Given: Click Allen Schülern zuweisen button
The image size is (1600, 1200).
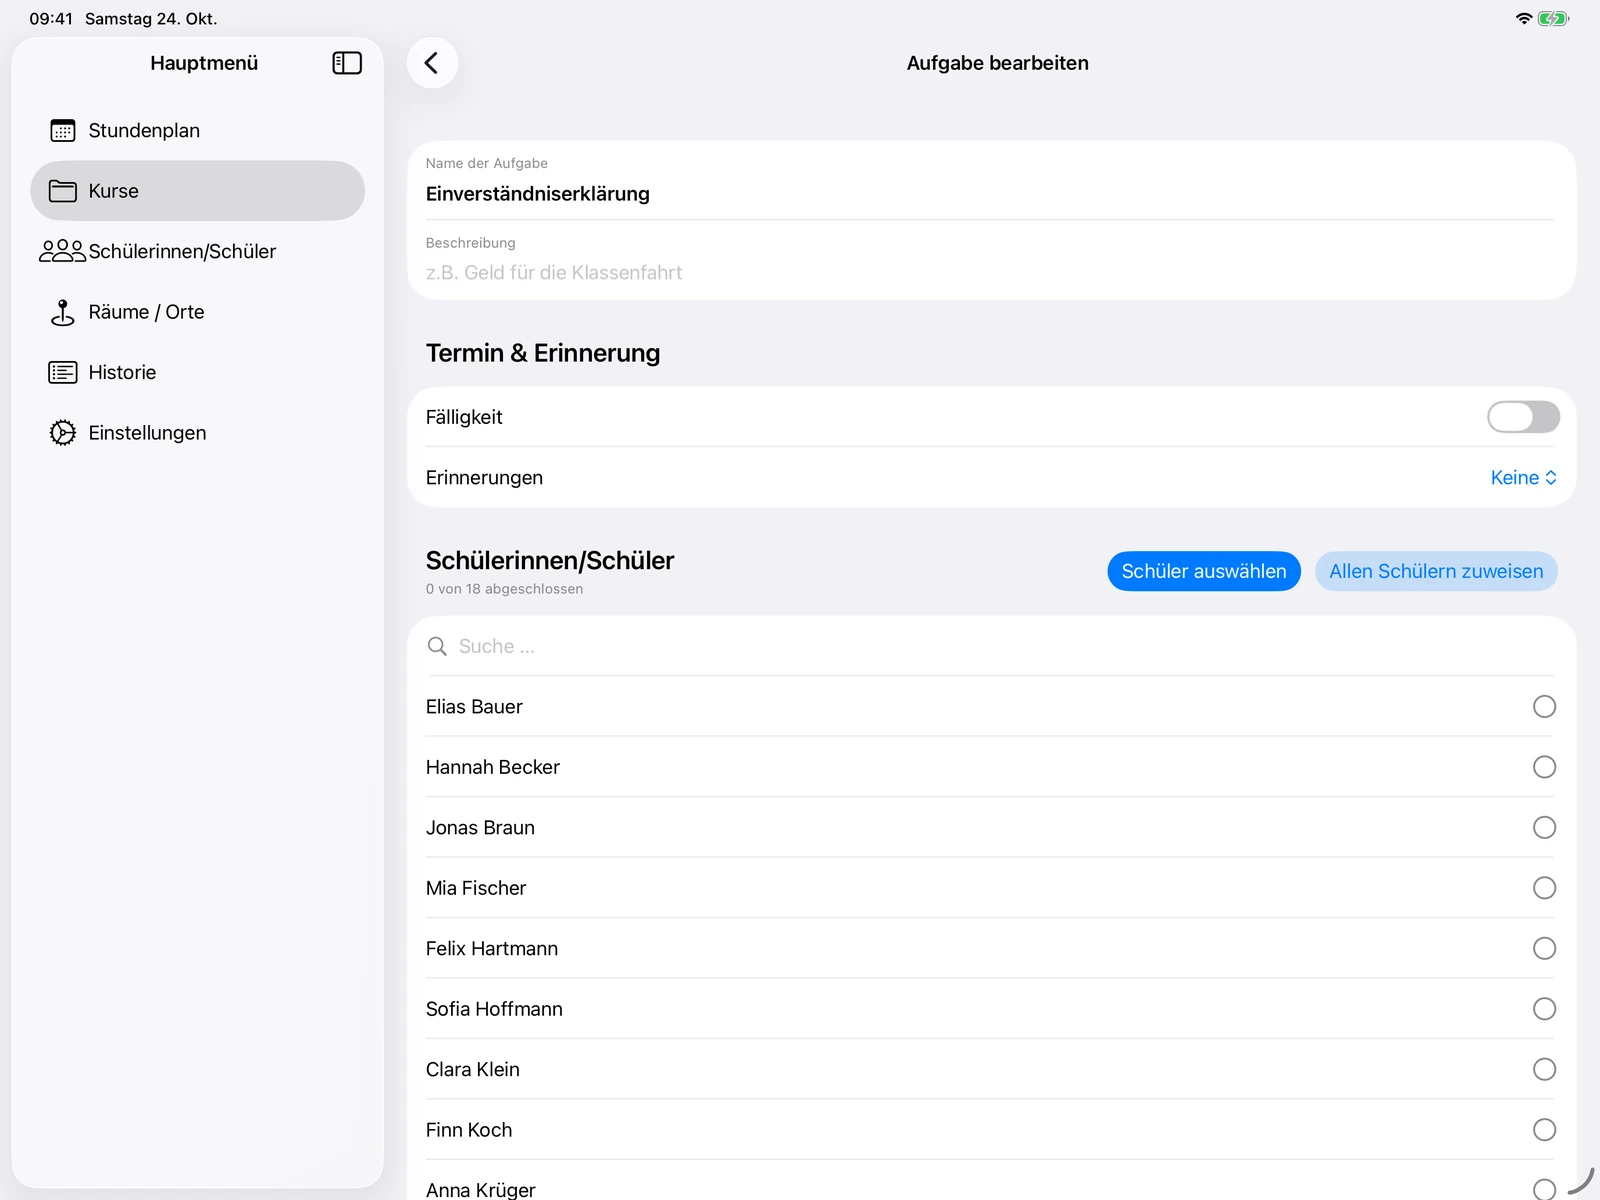Looking at the screenshot, I should (x=1436, y=571).
